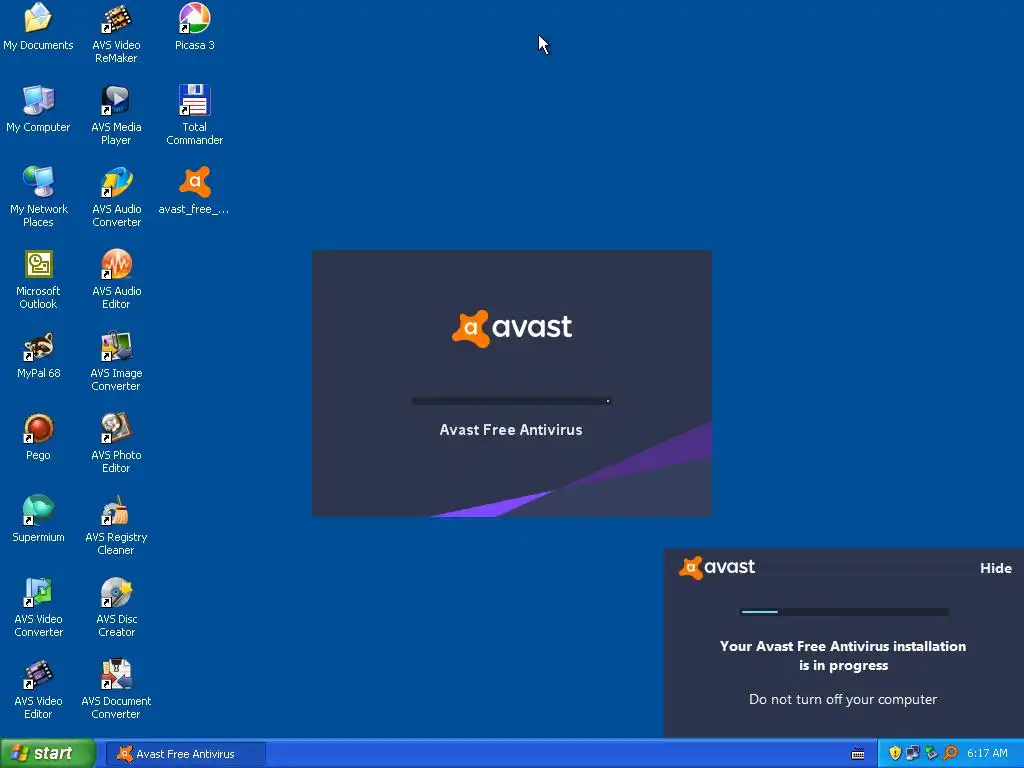This screenshot has width=1024, height=768.
Task: Hide the Avast installation progress popup
Action: [995, 568]
